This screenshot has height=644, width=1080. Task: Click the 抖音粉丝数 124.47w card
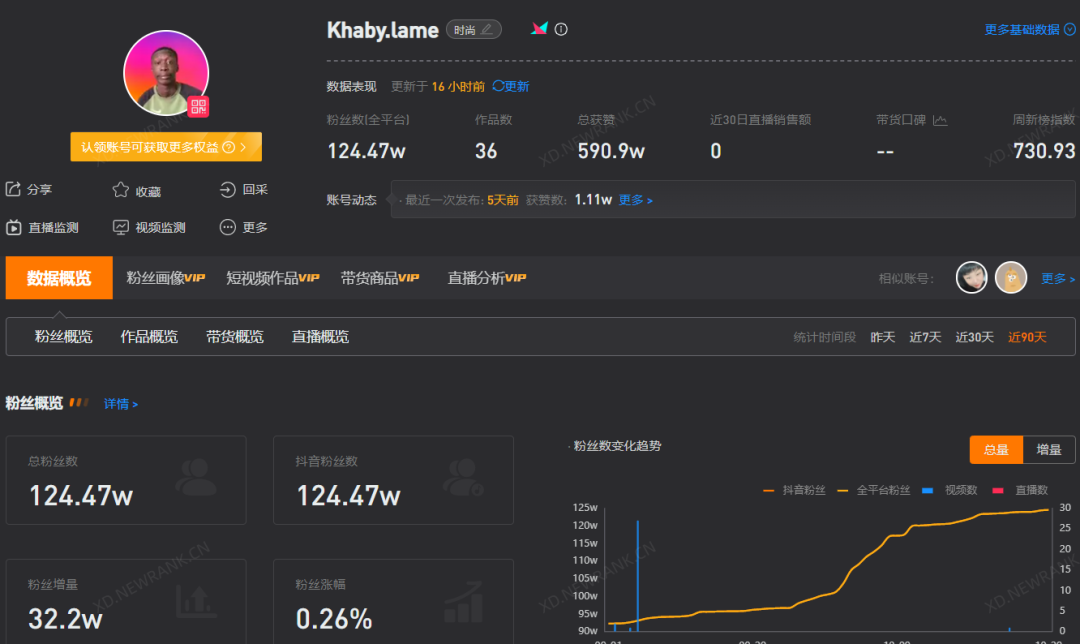393,480
